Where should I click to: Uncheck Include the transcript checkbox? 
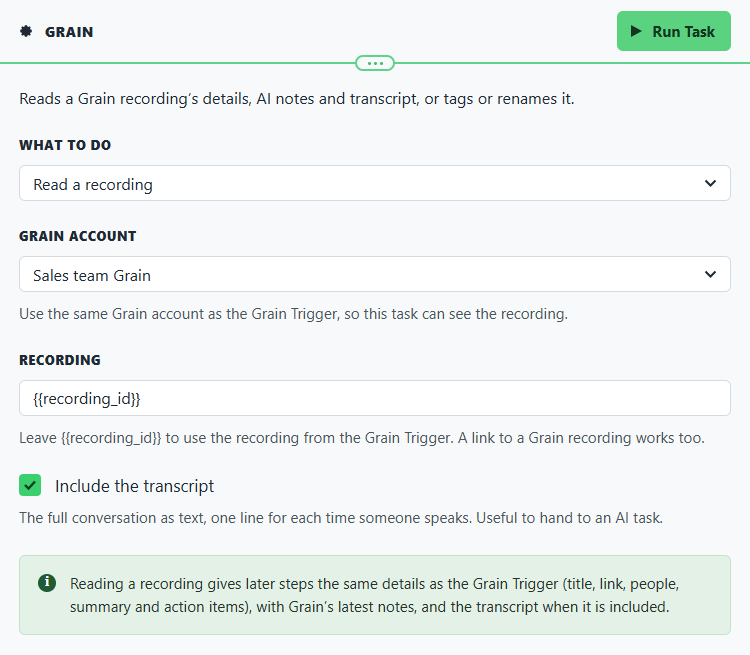click(x=30, y=485)
